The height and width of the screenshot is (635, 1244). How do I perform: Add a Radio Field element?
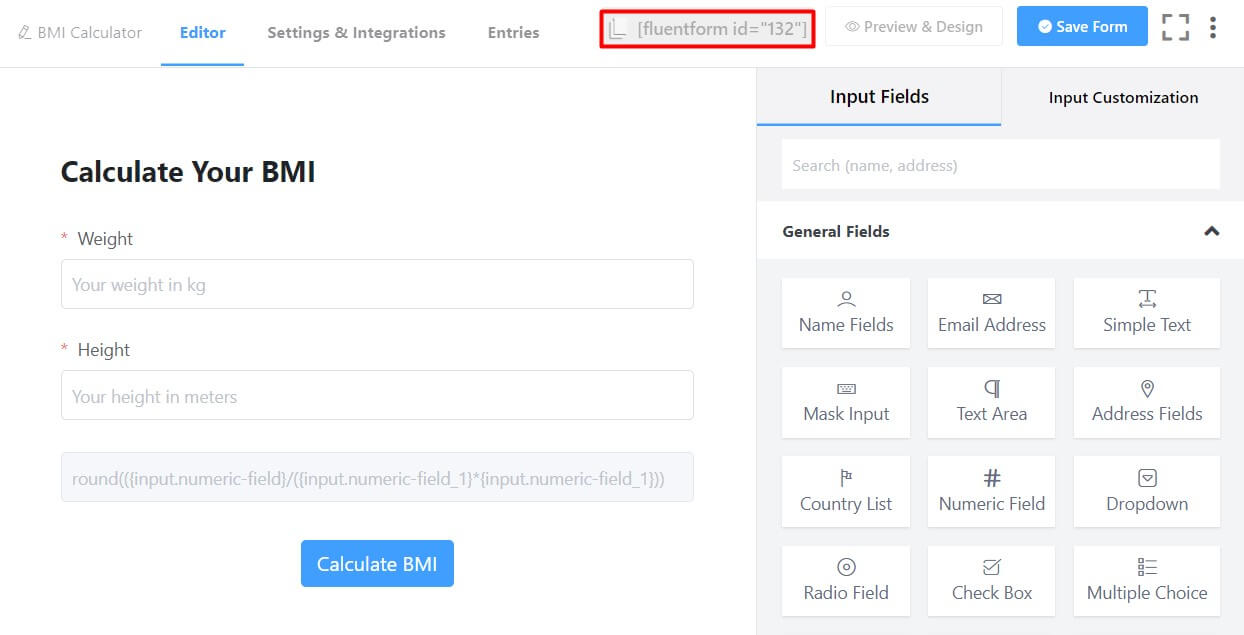tap(845, 581)
